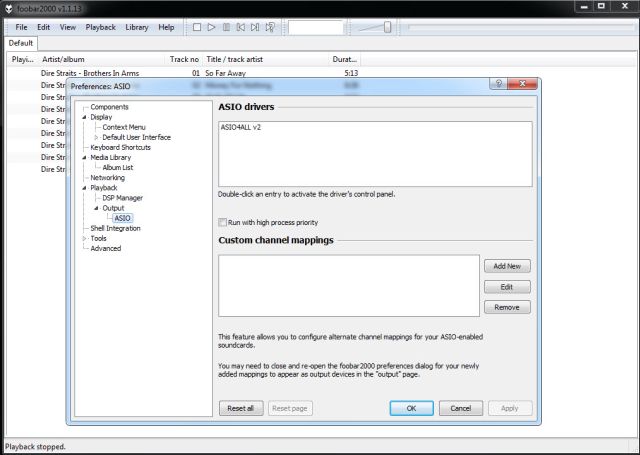This screenshot has width=640, height=455.
Task: Collapse the Display tree node
Action: (84, 117)
